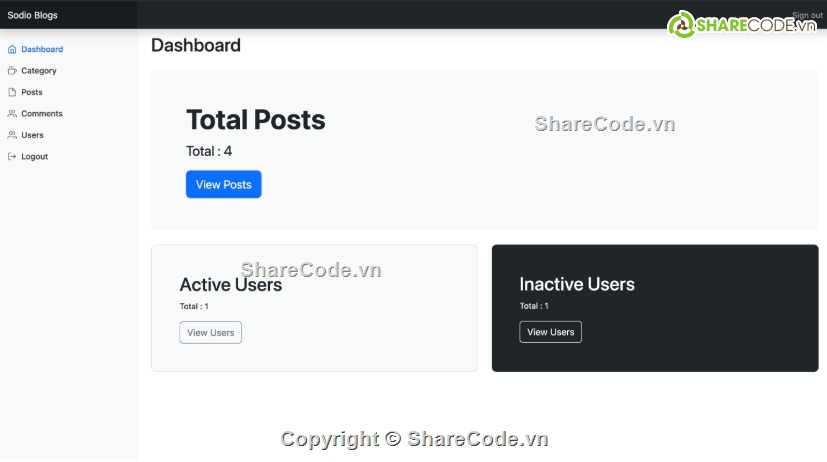Click the Logout arrow icon in sidebar
This screenshot has width=827, height=462.
12,157
